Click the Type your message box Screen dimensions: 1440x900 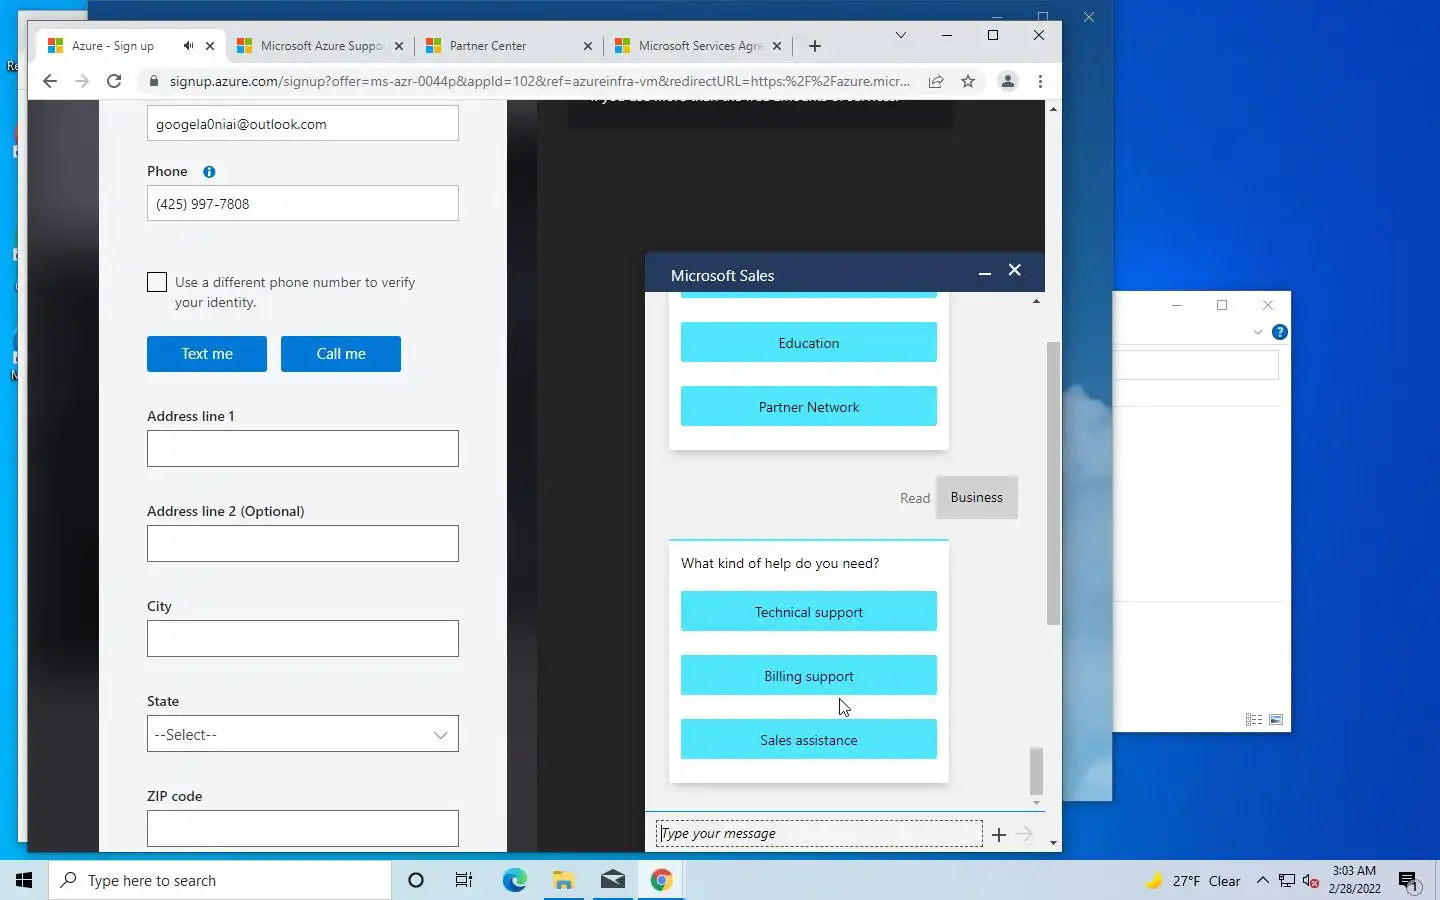(819, 833)
